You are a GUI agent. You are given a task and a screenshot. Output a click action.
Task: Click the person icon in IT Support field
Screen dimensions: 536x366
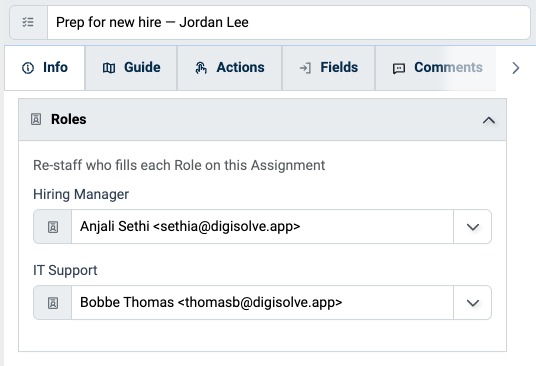(x=53, y=303)
